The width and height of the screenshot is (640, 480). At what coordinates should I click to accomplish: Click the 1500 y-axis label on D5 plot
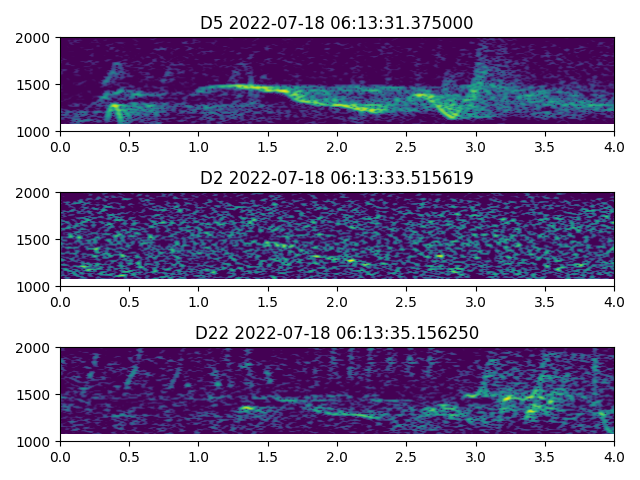coord(36,85)
